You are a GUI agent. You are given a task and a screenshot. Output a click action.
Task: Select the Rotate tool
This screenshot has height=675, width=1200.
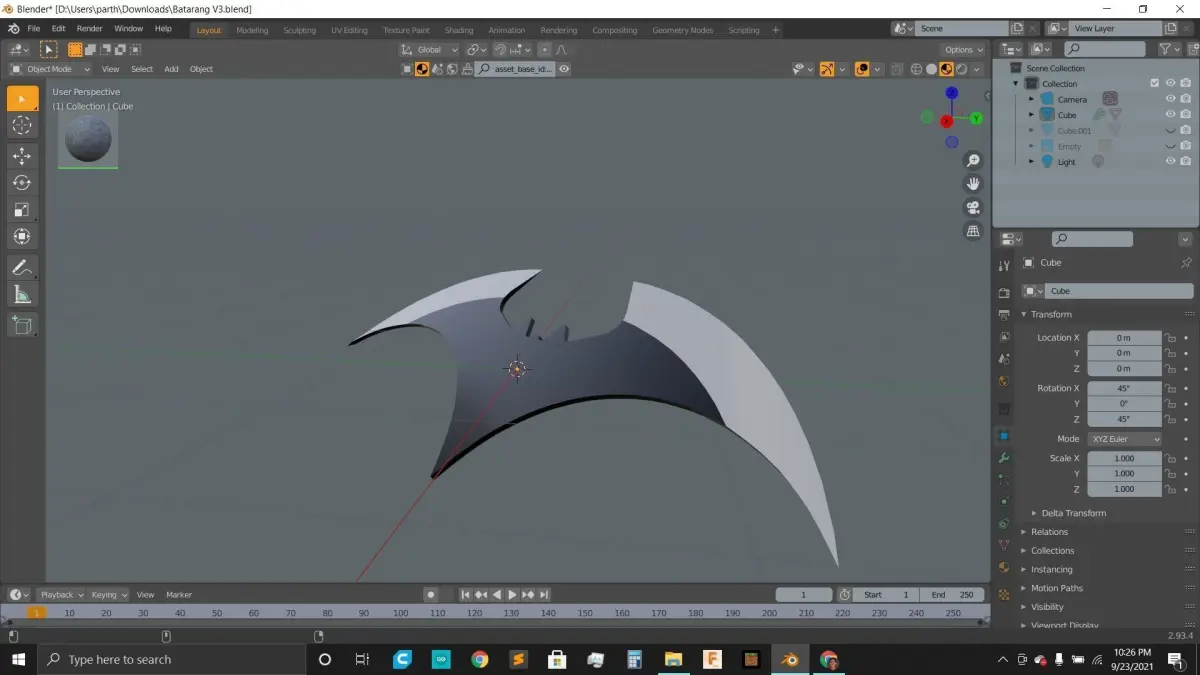(x=22, y=183)
